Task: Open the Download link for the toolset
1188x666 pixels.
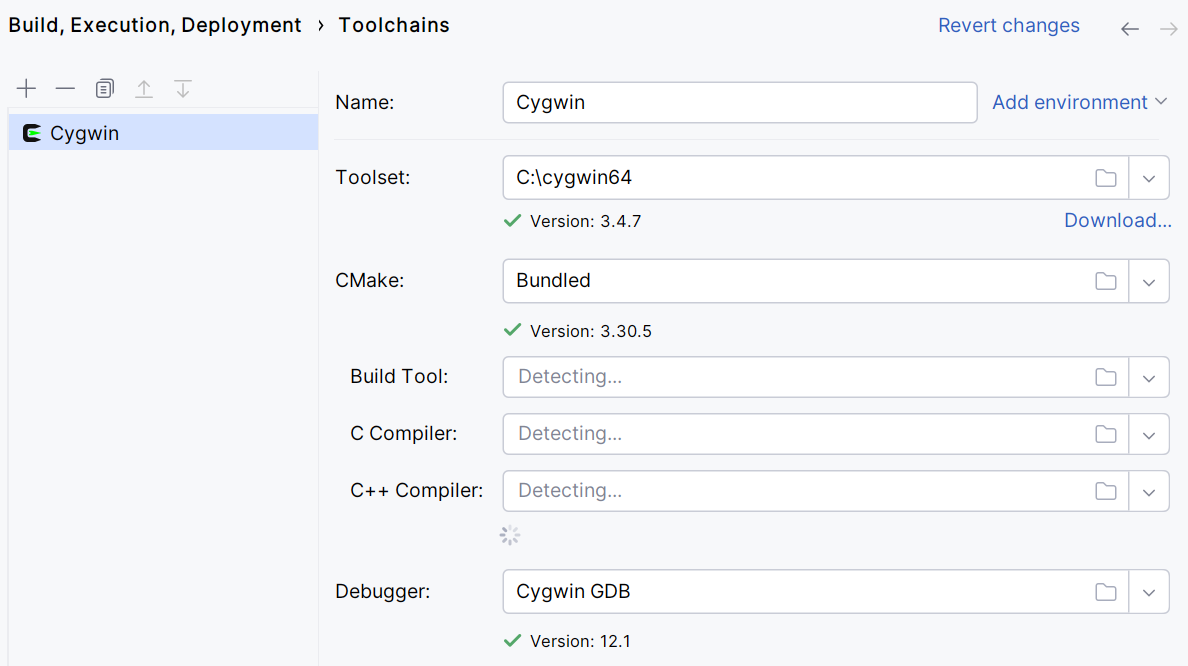Action: coord(1117,220)
